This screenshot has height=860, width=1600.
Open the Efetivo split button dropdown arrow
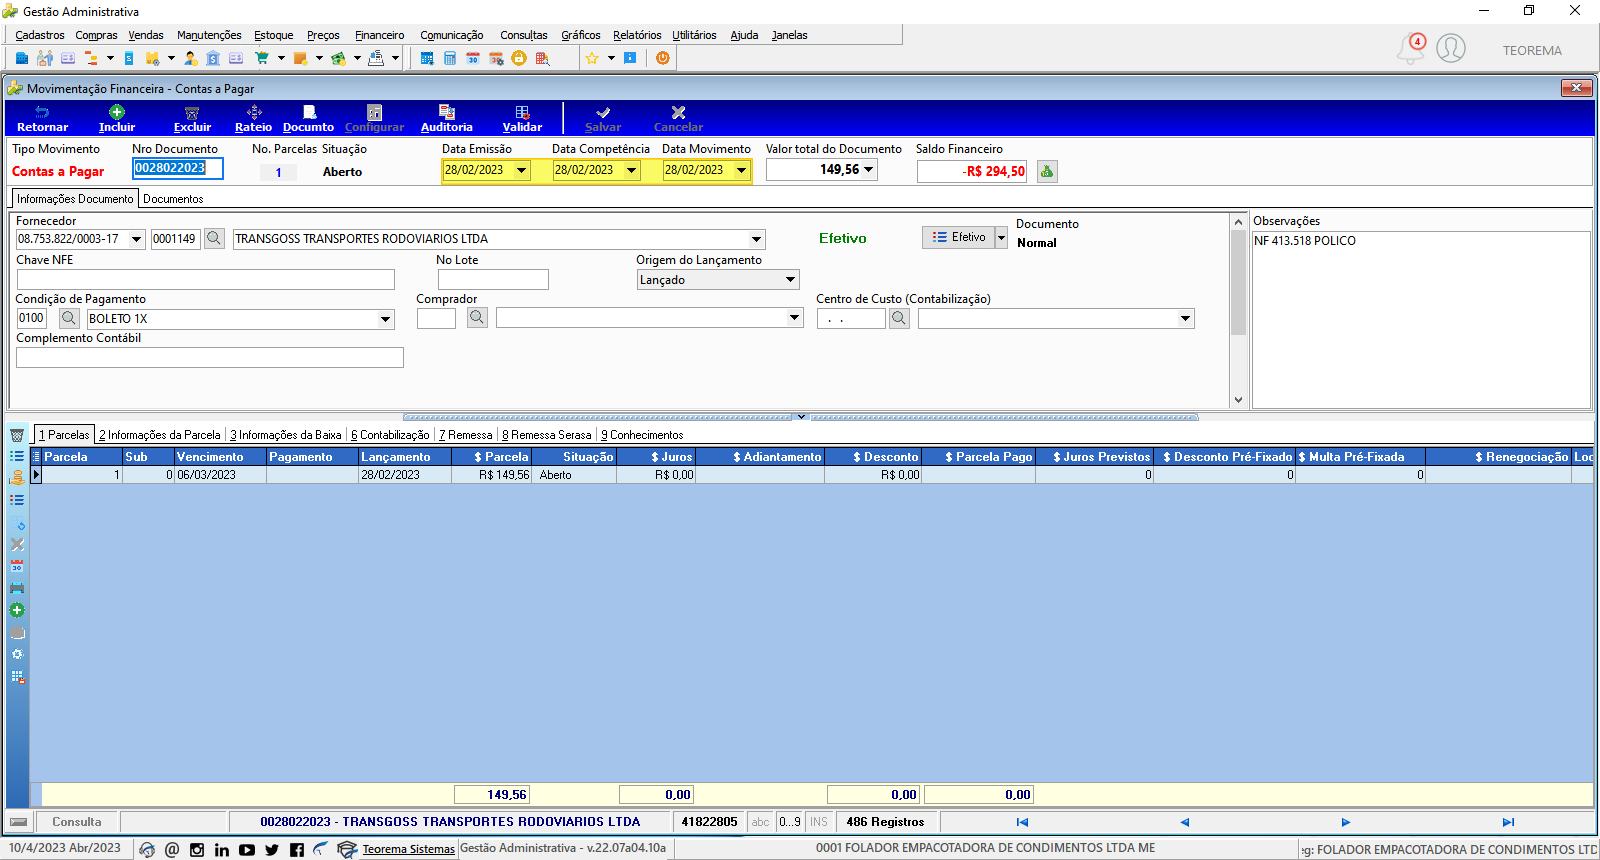pyautogui.click(x=1001, y=237)
